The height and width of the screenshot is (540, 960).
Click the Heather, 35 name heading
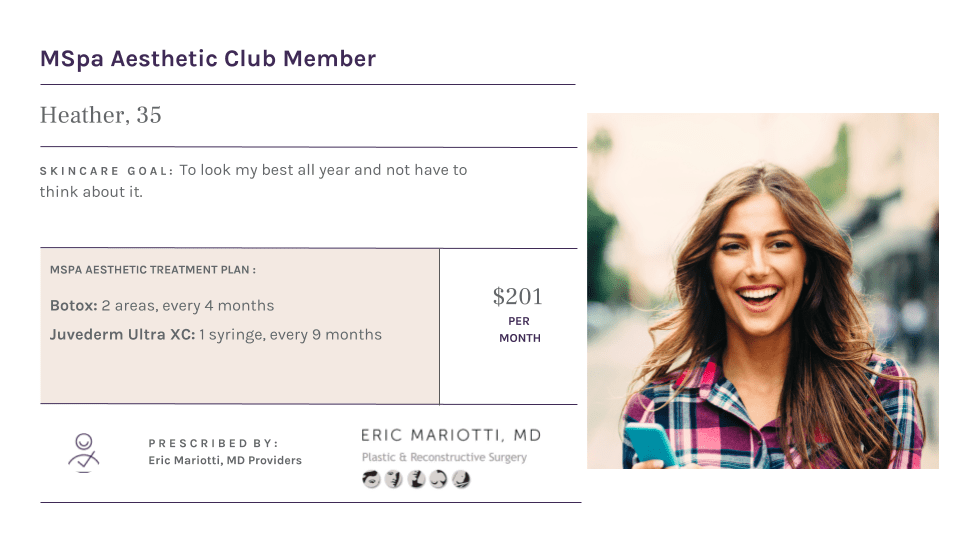pos(100,115)
